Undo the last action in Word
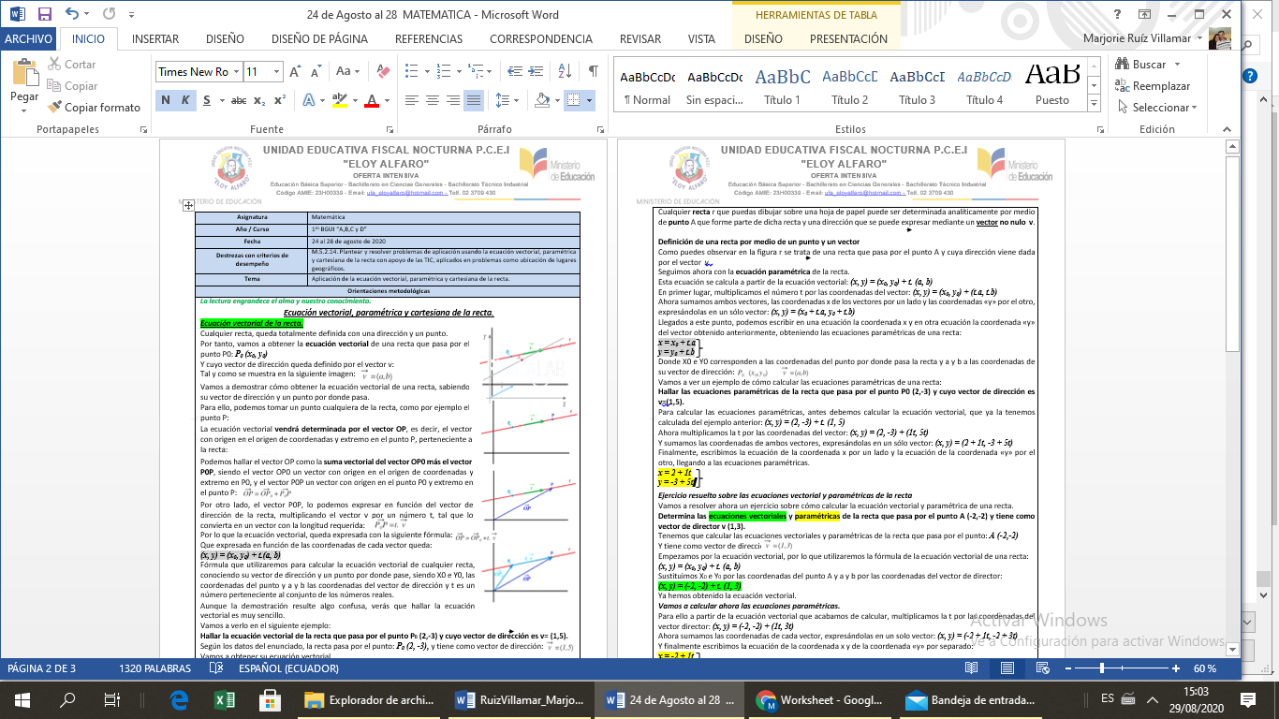Screen dimensions: 1279x719 (71, 14)
